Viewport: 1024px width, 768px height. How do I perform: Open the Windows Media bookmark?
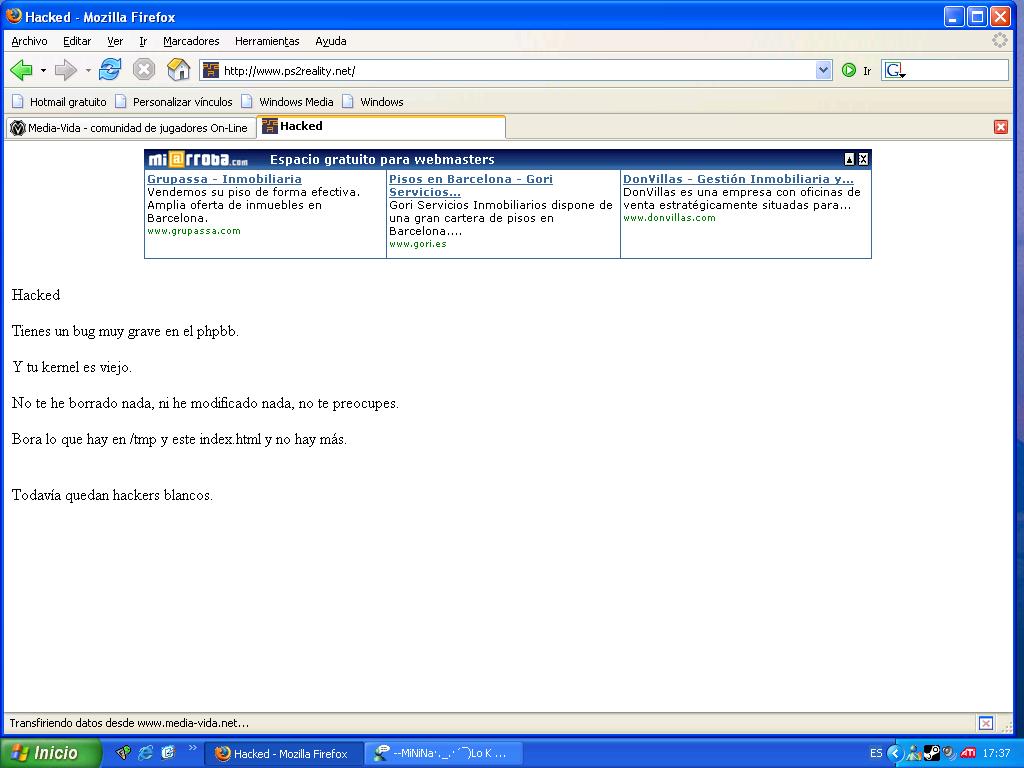click(x=287, y=102)
